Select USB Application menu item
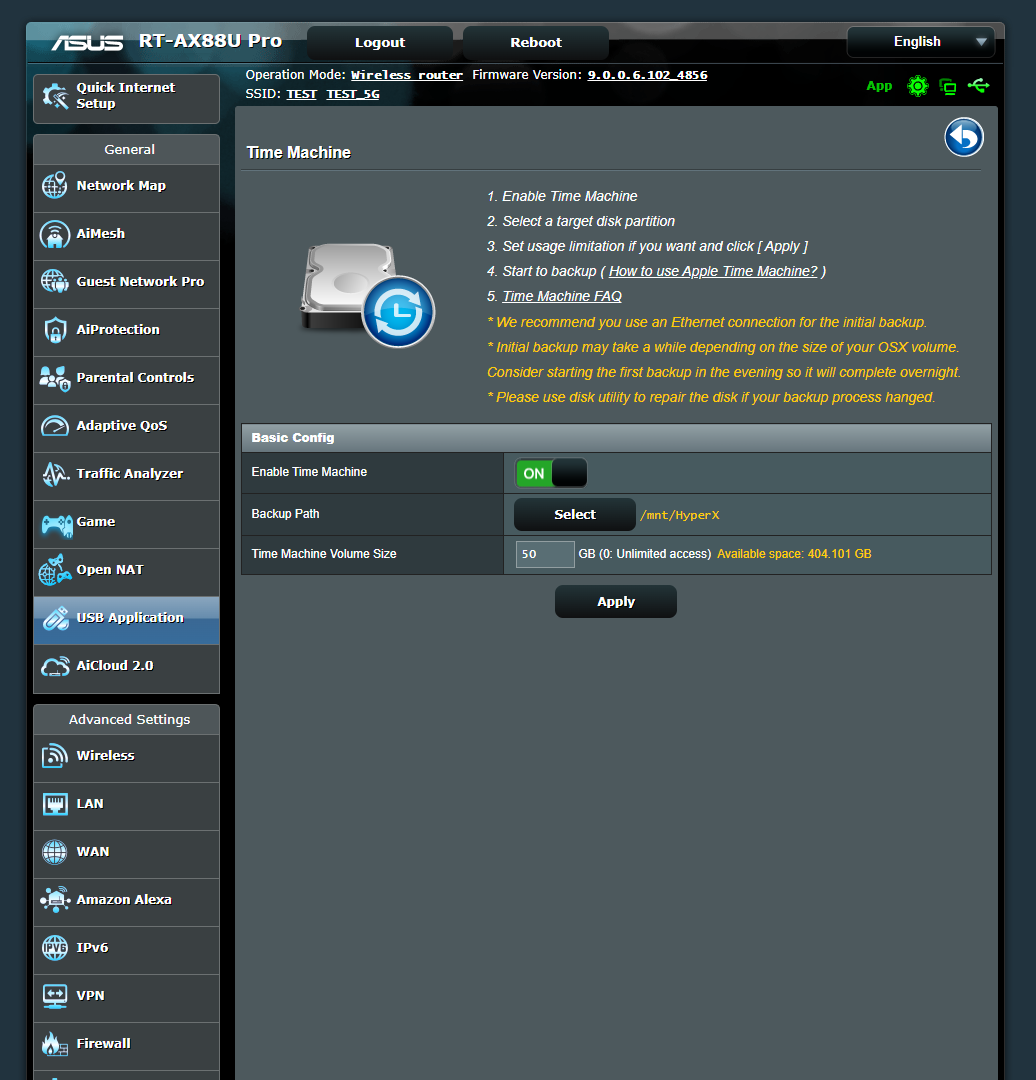 [127, 619]
